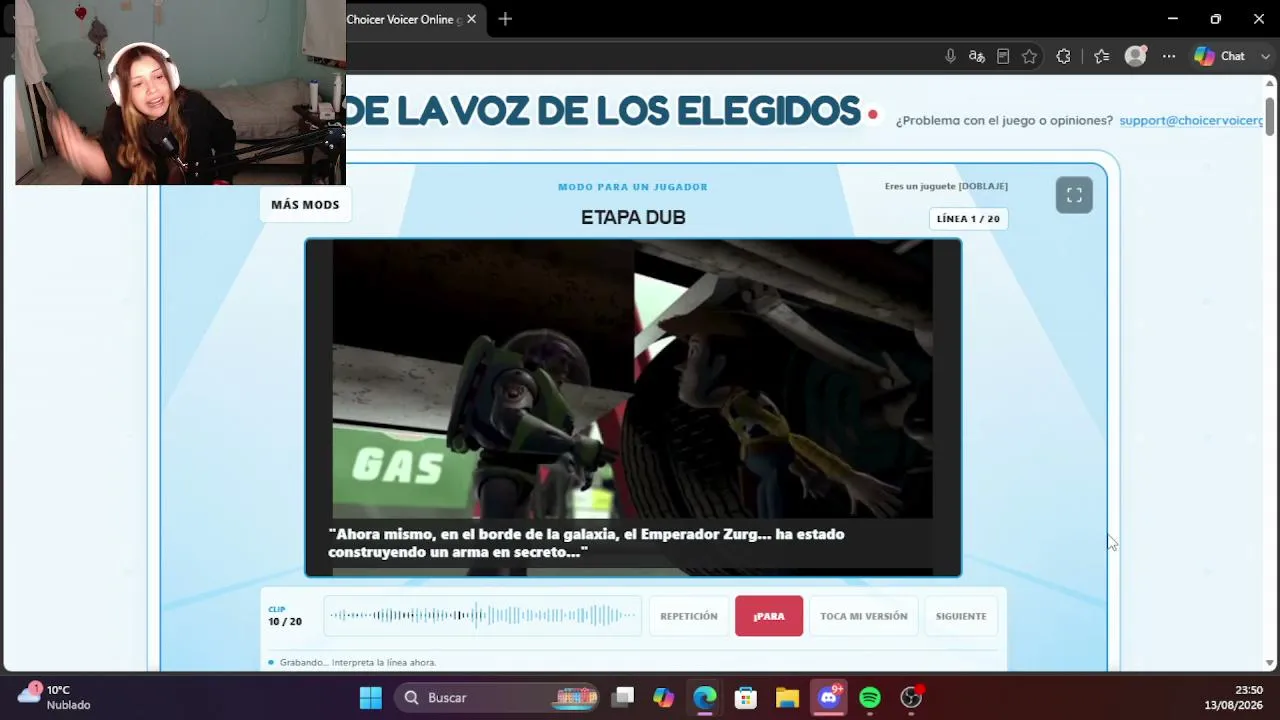Screen dimensions: 1280x720
Task: Click the subtitle line about Emperador Zurg
Action: 586,543
